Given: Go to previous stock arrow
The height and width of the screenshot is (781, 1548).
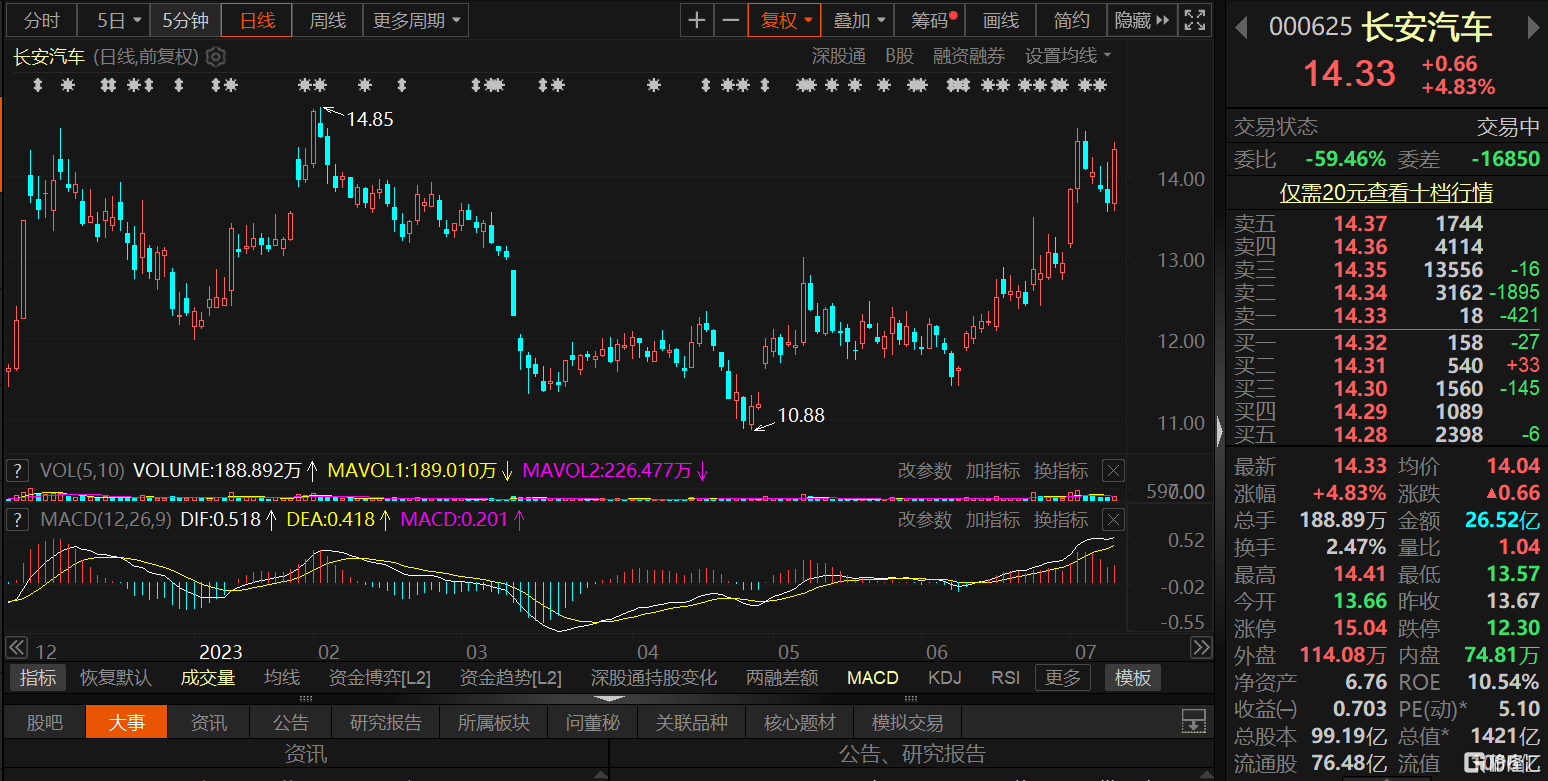Looking at the screenshot, I should click(x=1242, y=28).
